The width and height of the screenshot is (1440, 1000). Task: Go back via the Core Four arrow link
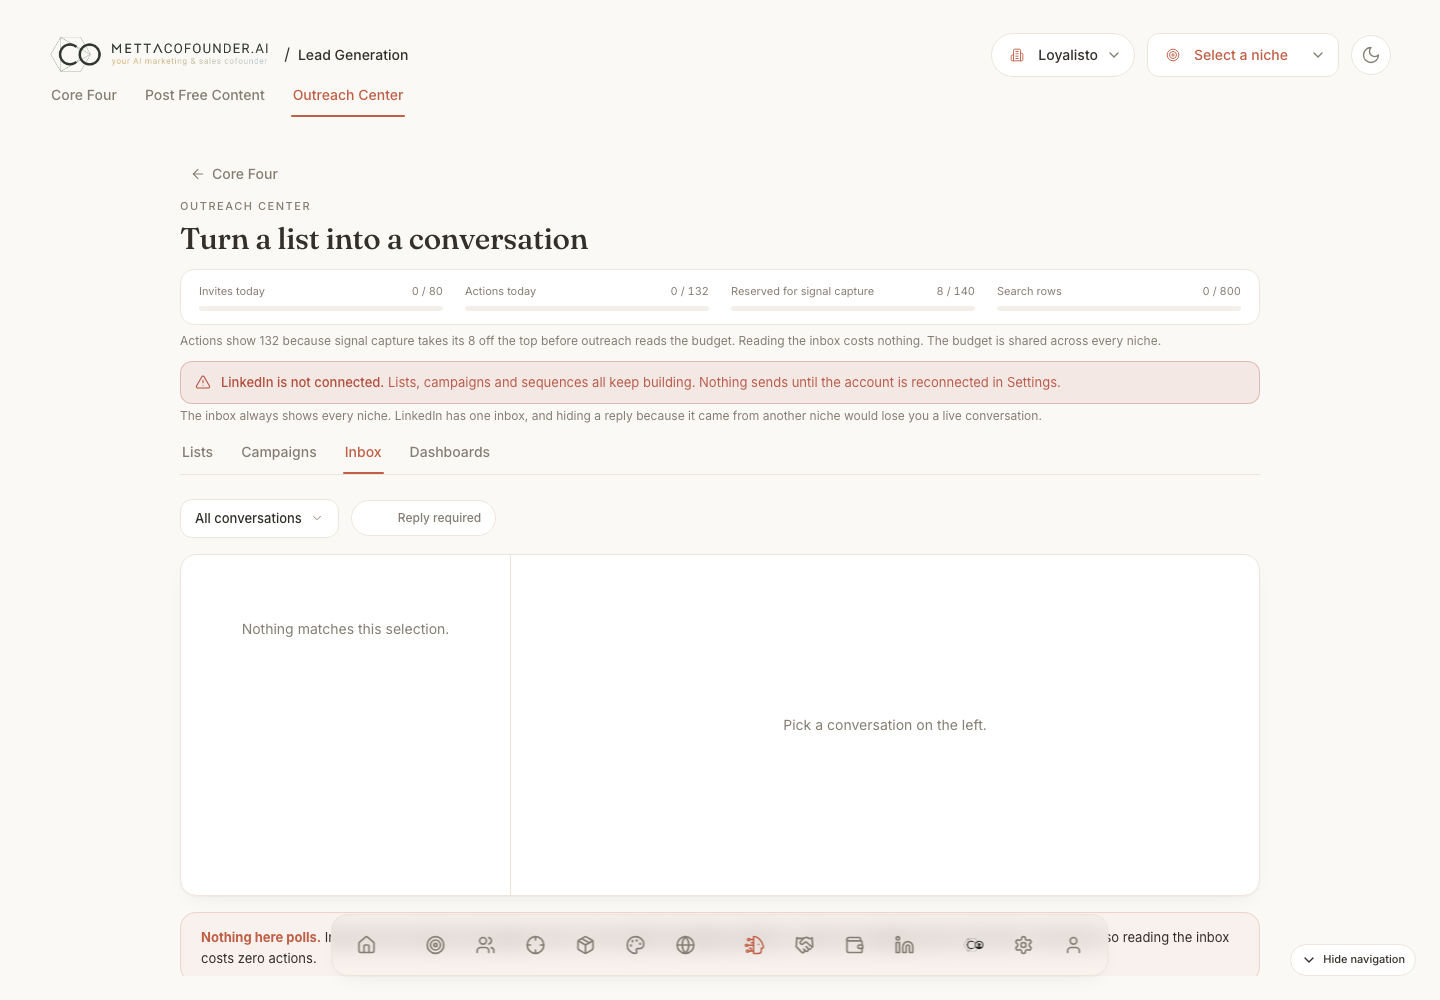234,174
